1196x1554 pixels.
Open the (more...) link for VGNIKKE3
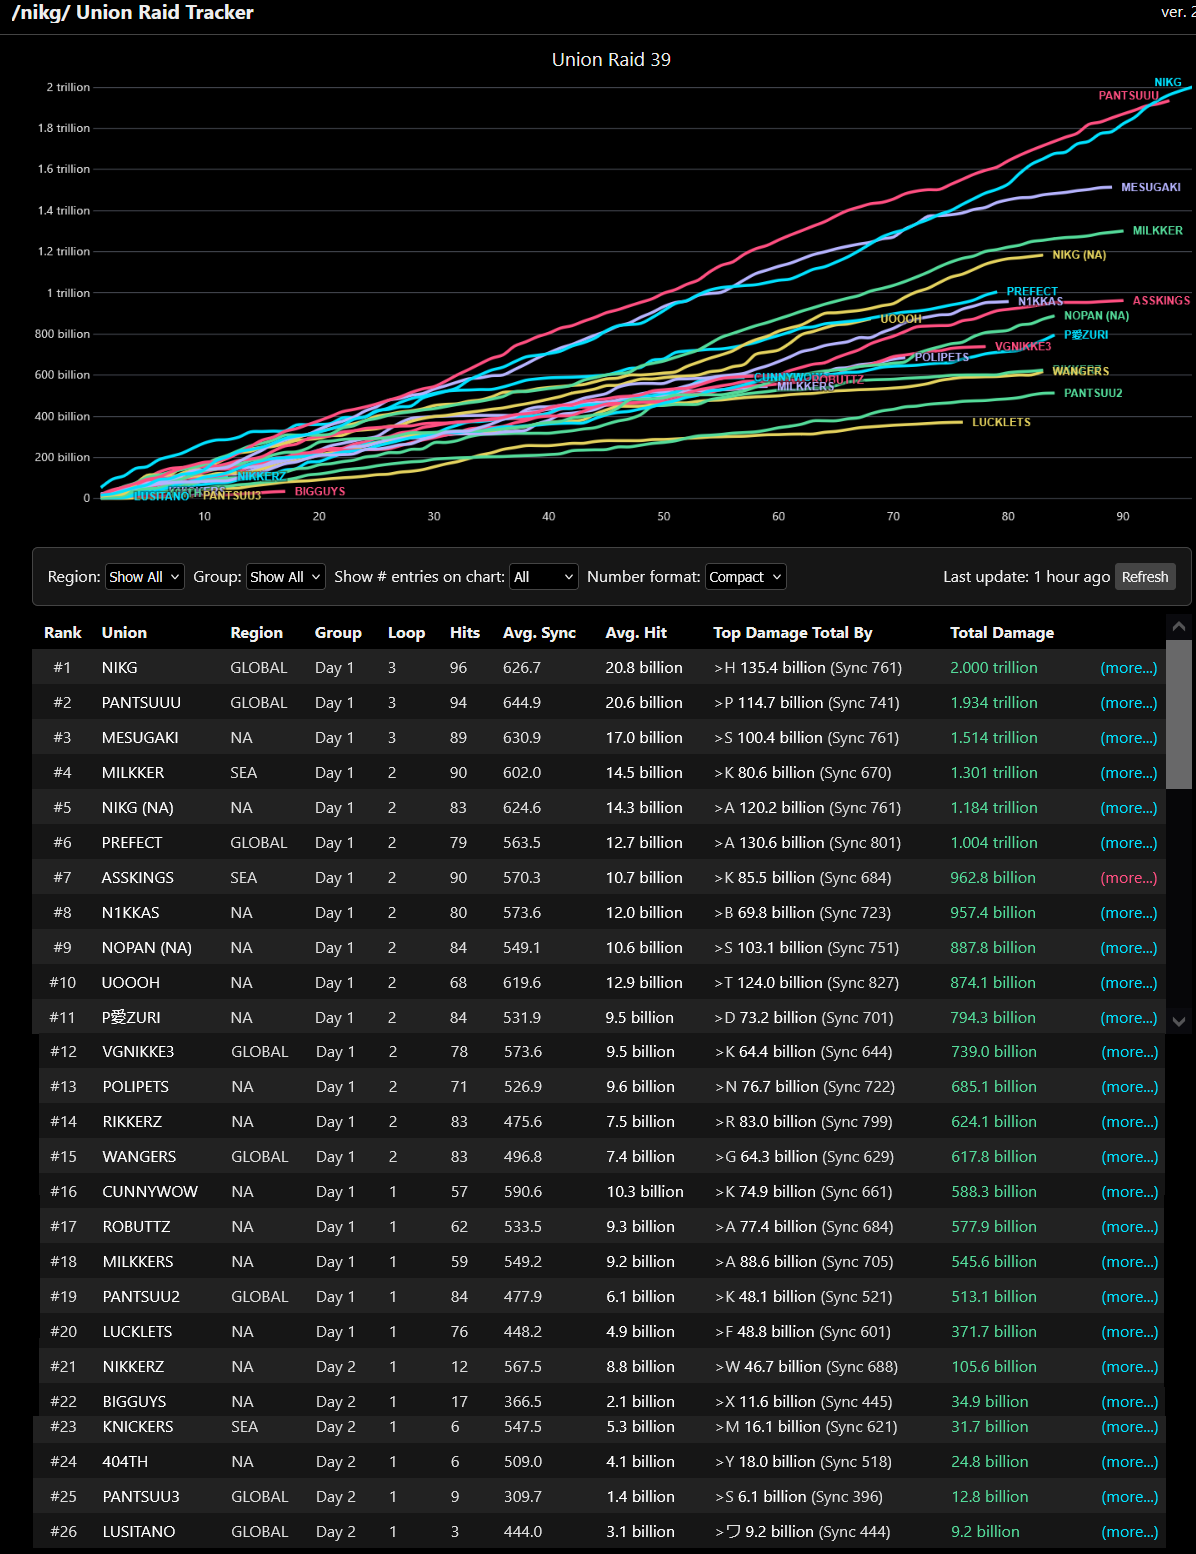(x=1130, y=1052)
